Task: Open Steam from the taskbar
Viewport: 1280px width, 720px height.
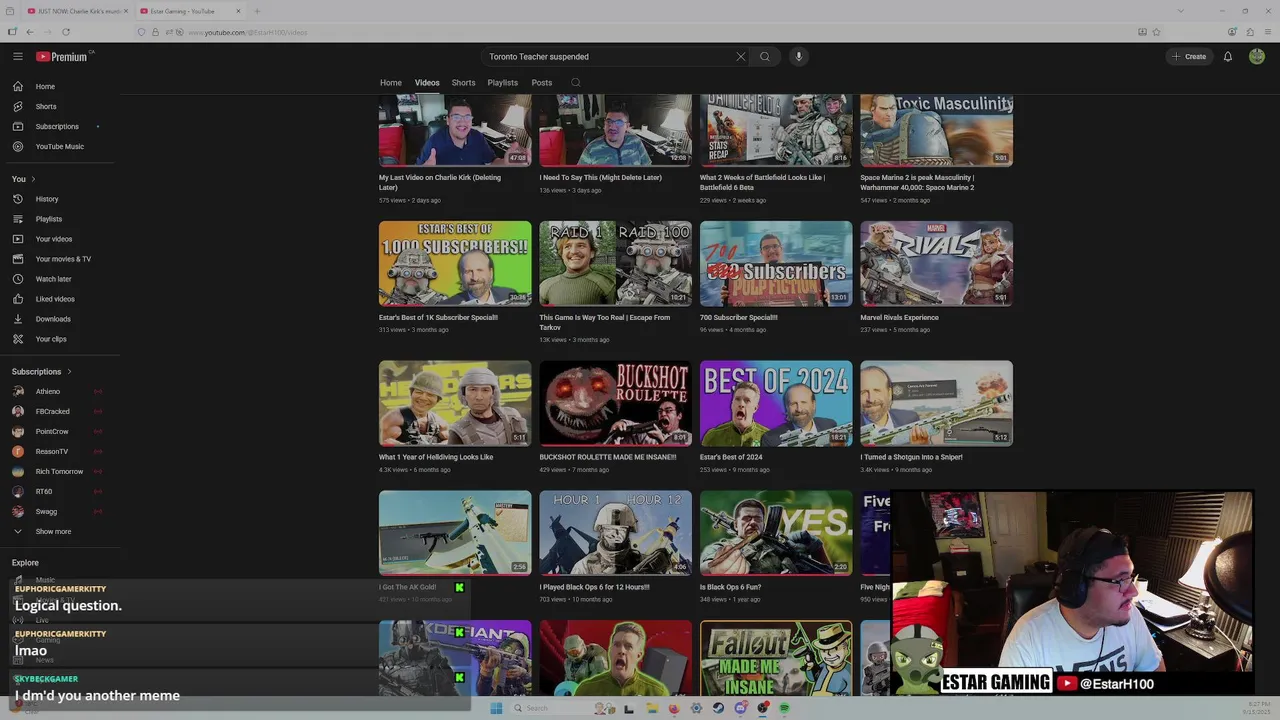Action: tap(718, 708)
